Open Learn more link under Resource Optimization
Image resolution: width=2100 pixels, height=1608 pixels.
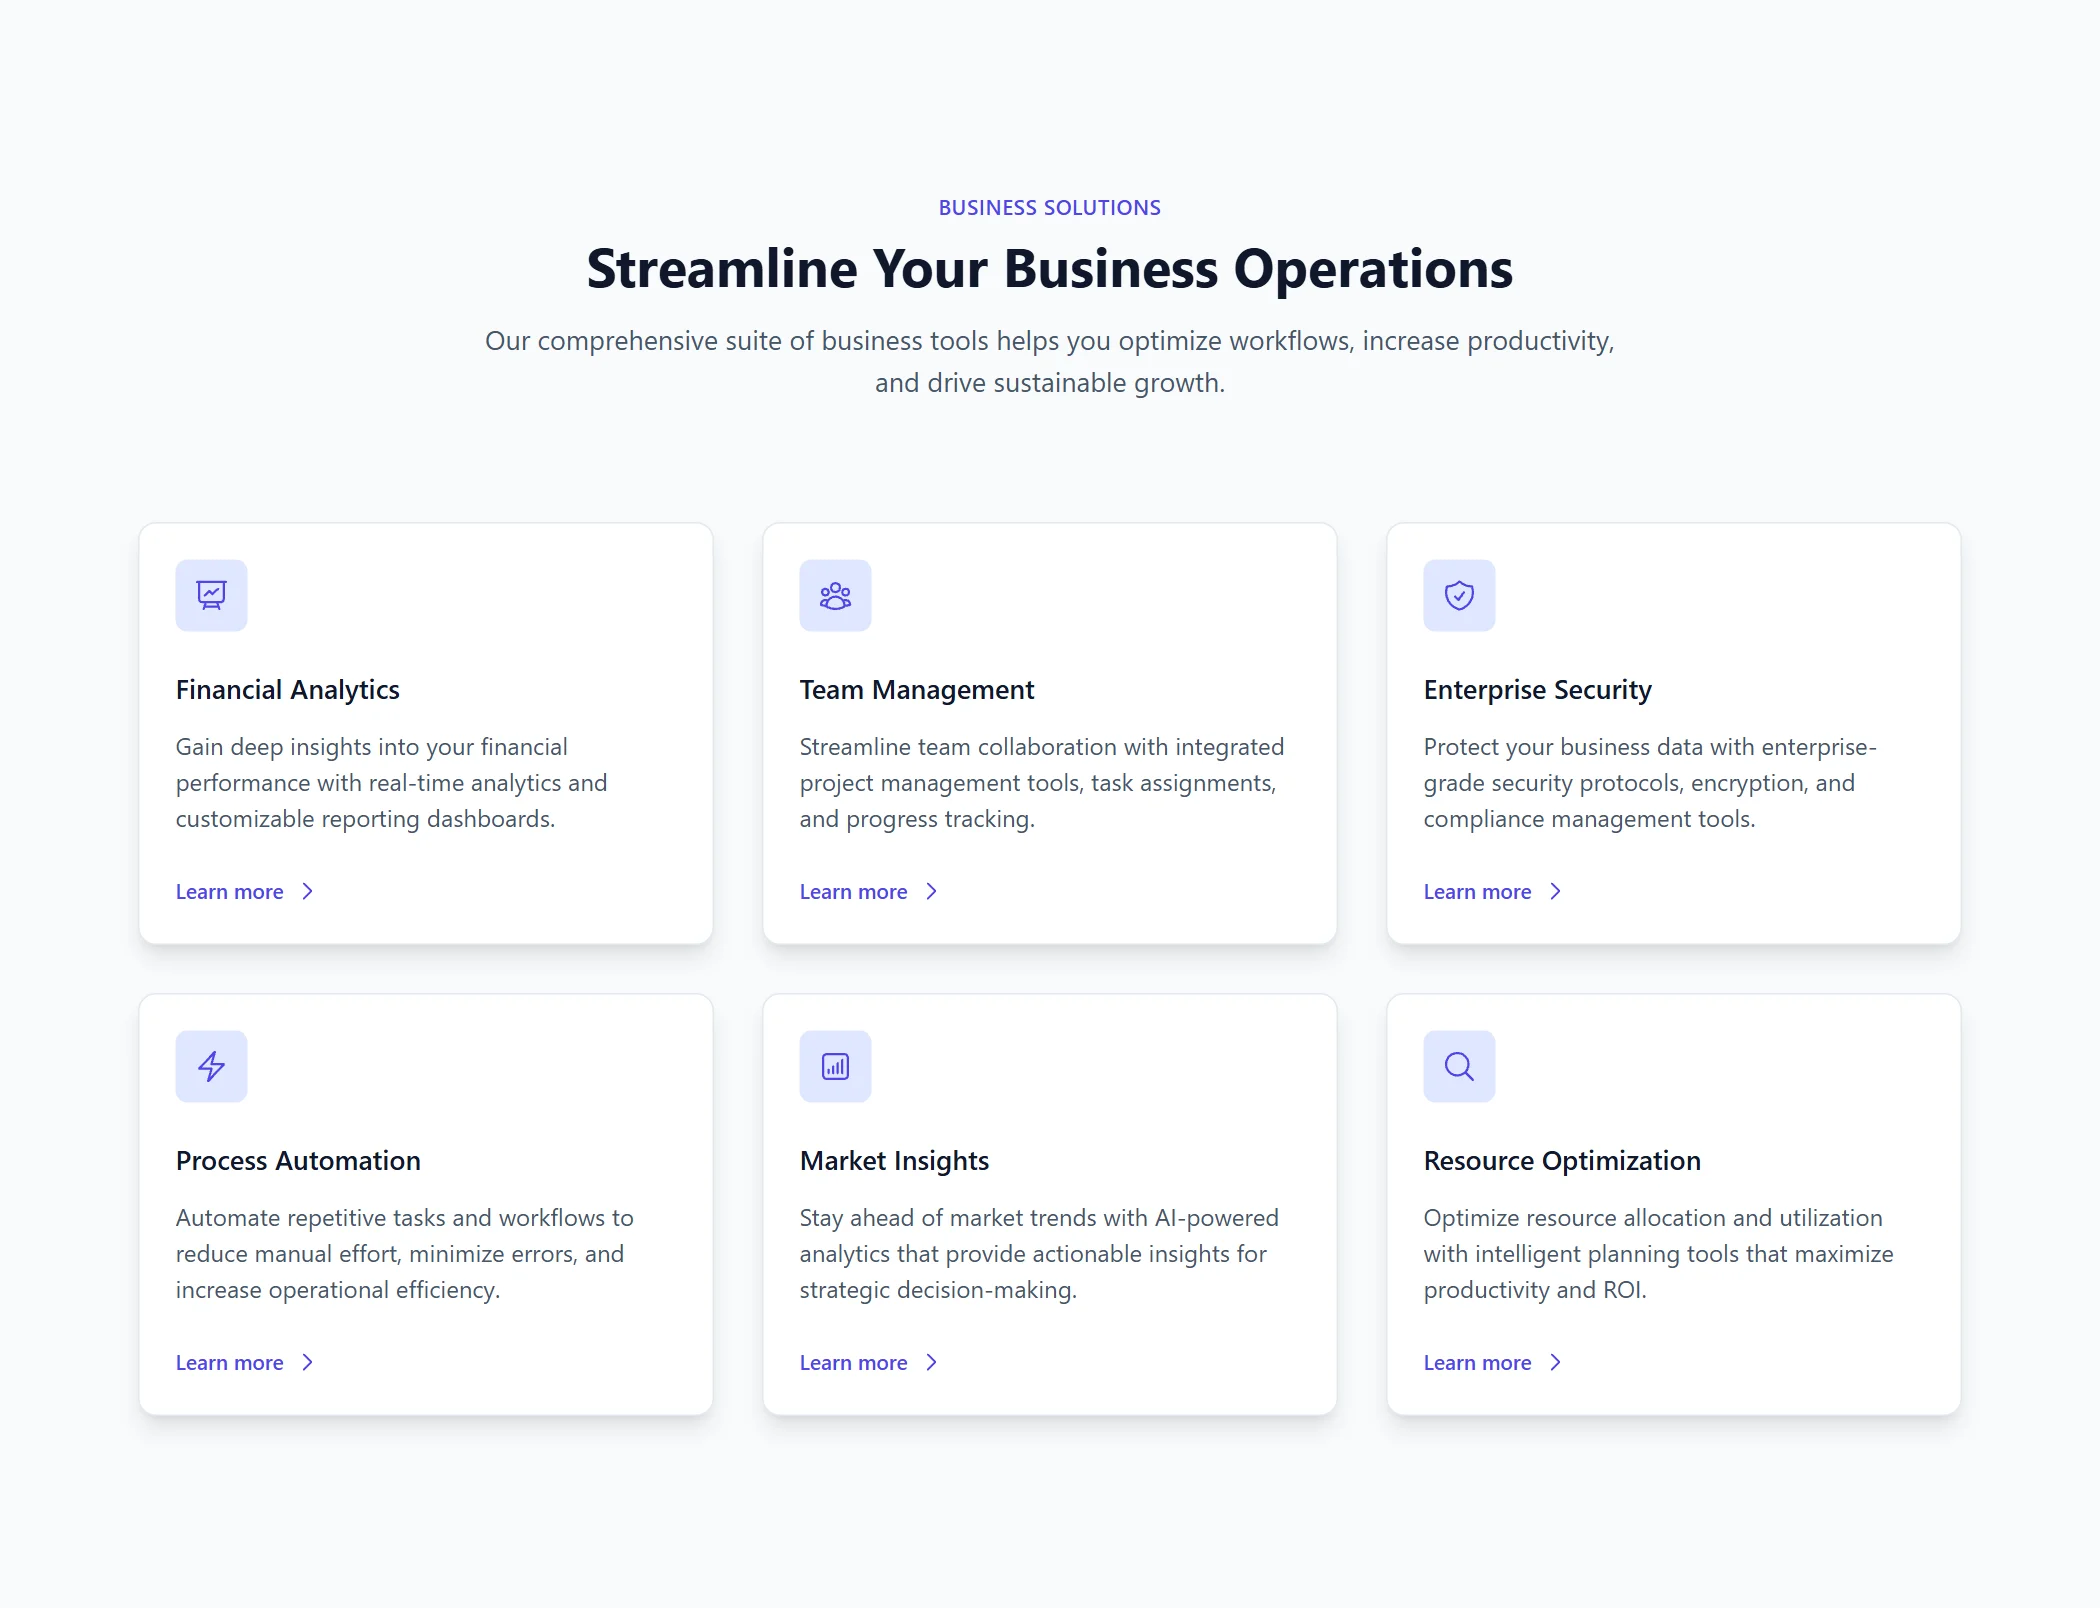click(1493, 1362)
